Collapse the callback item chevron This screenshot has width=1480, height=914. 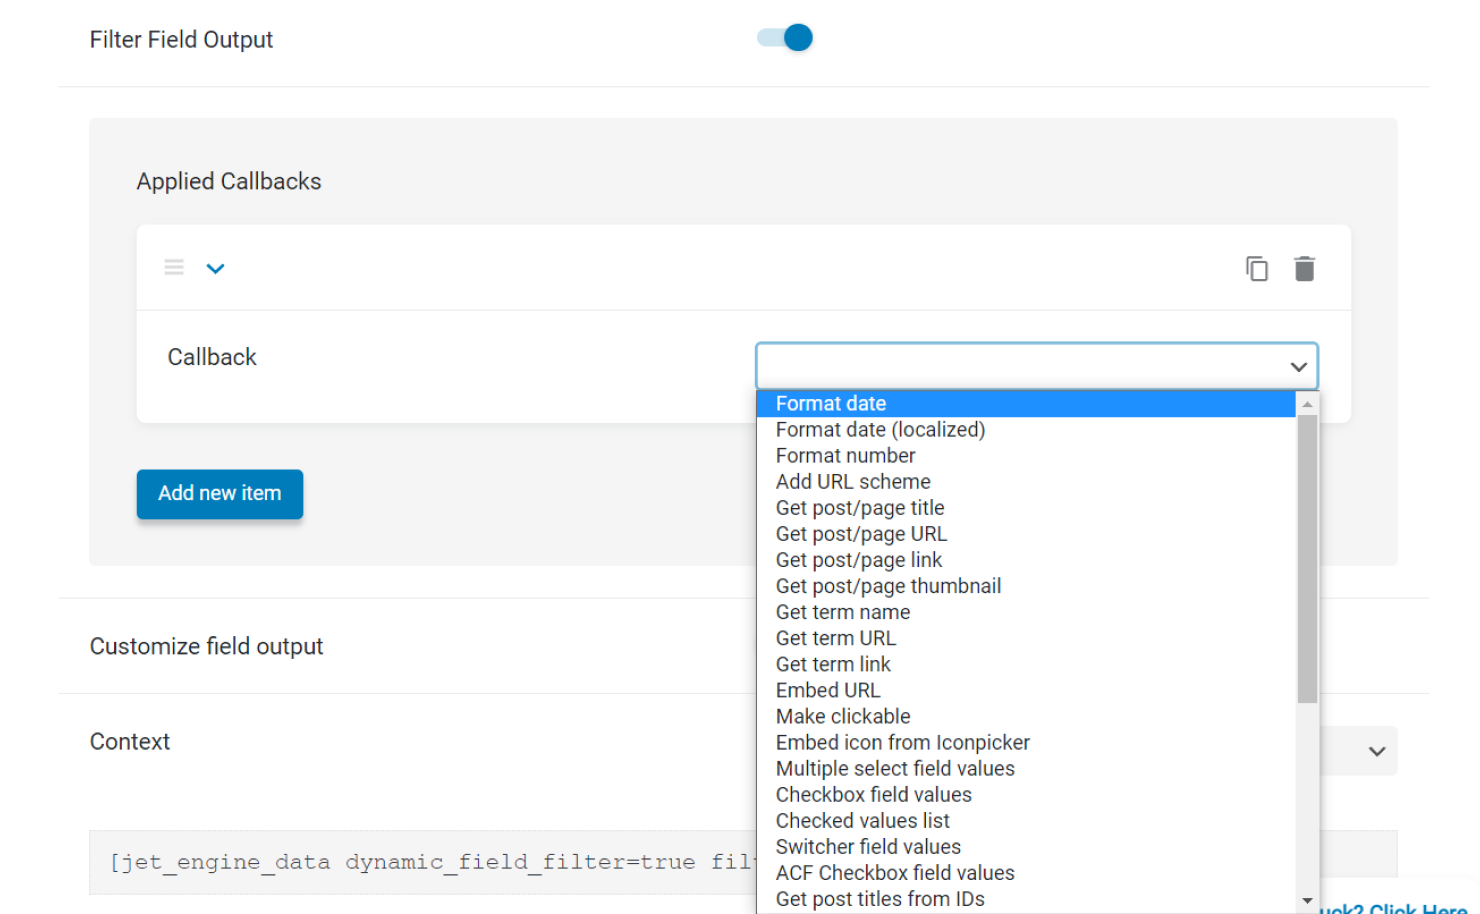215,268
